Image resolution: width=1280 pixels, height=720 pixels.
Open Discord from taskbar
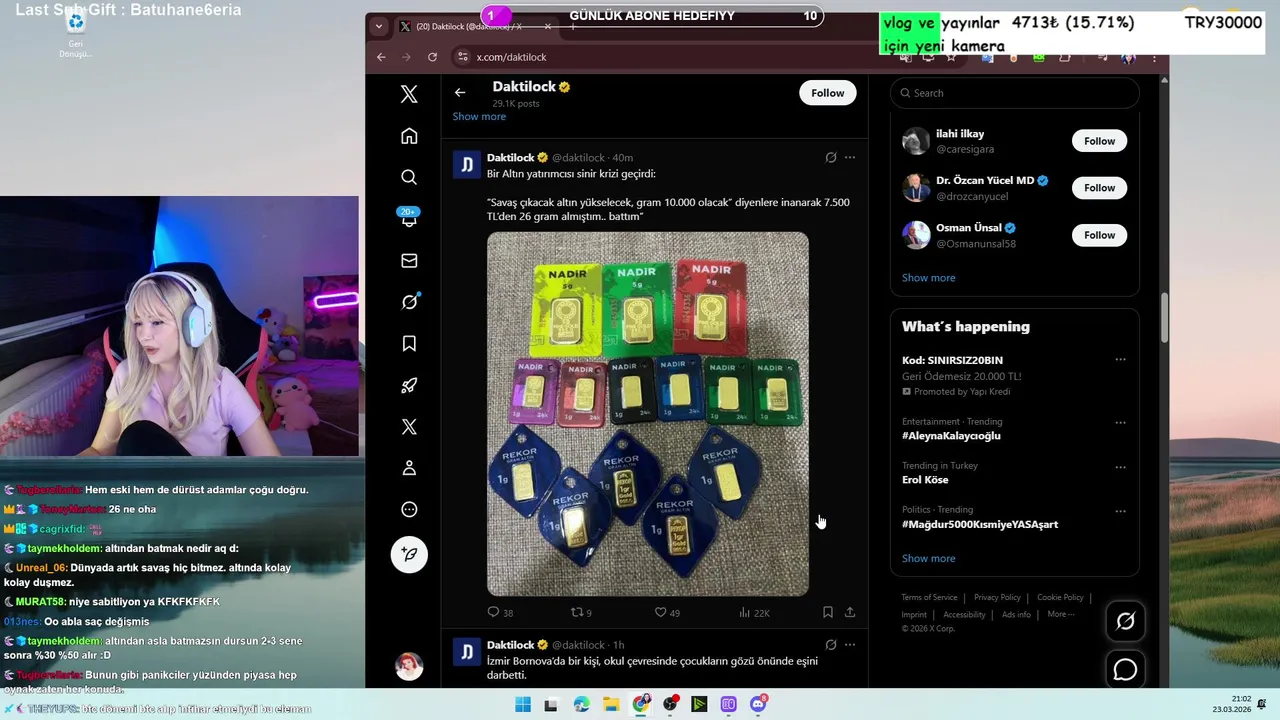tap(758, 704)
